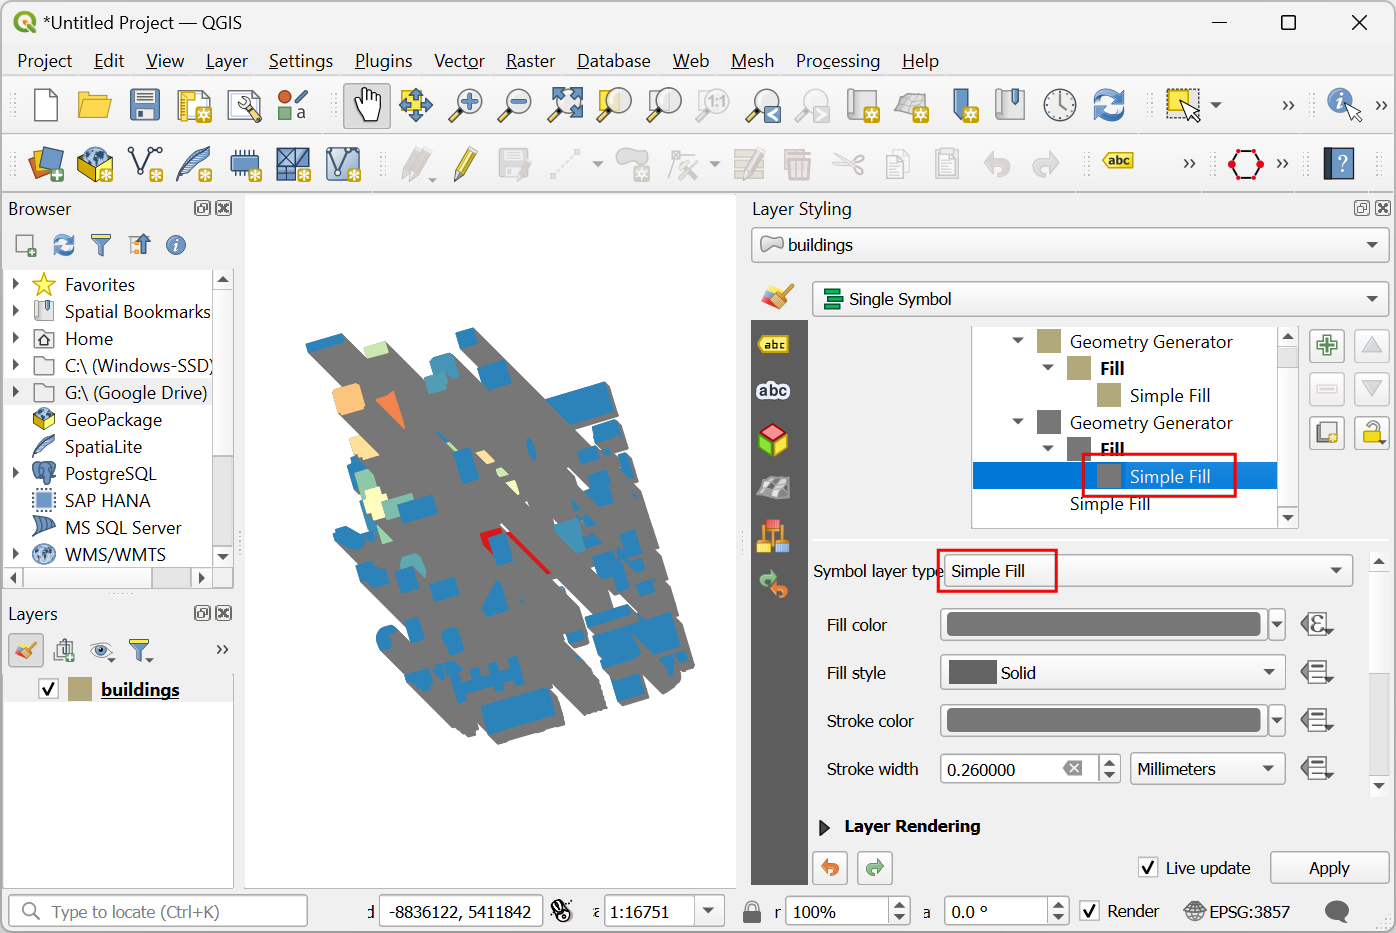Open the Vector menu
Screen dimensions: 1396x933
coord(459,61)
